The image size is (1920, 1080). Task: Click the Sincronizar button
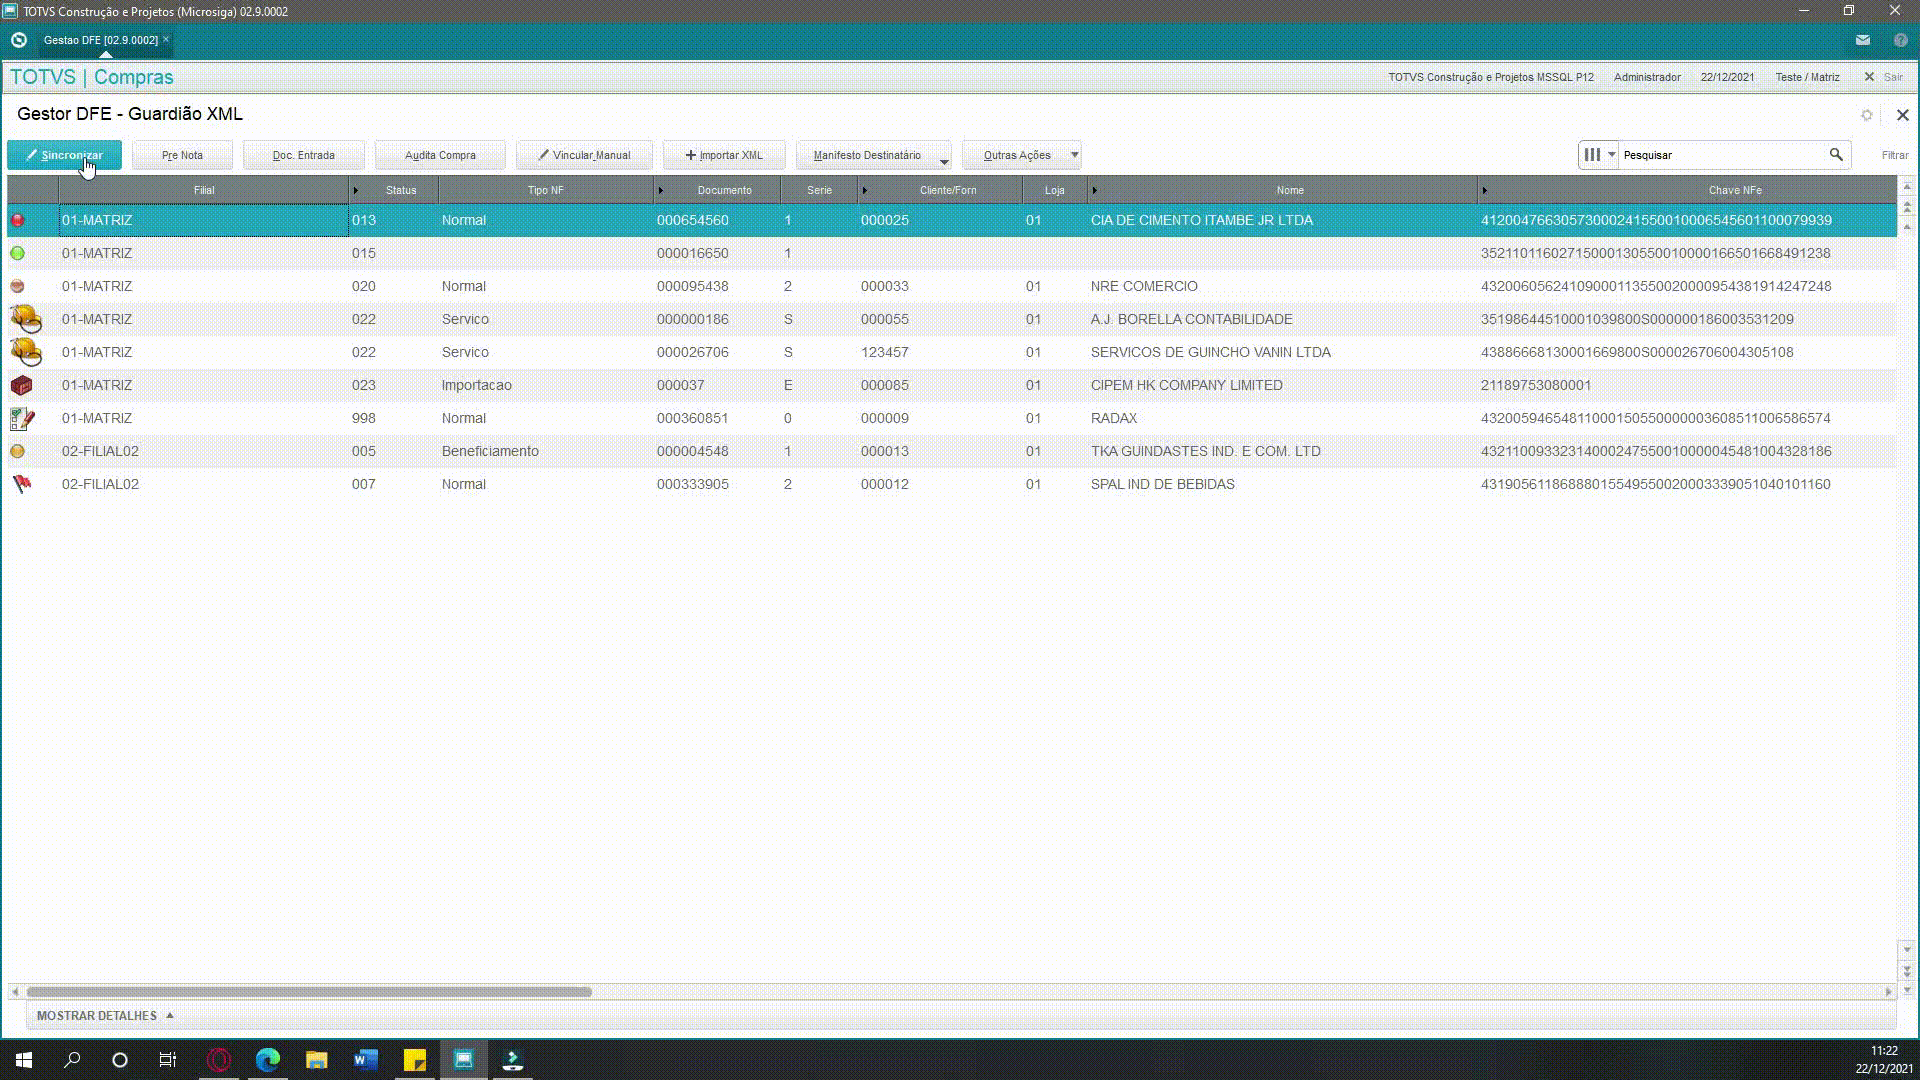[x=65, y=155]
